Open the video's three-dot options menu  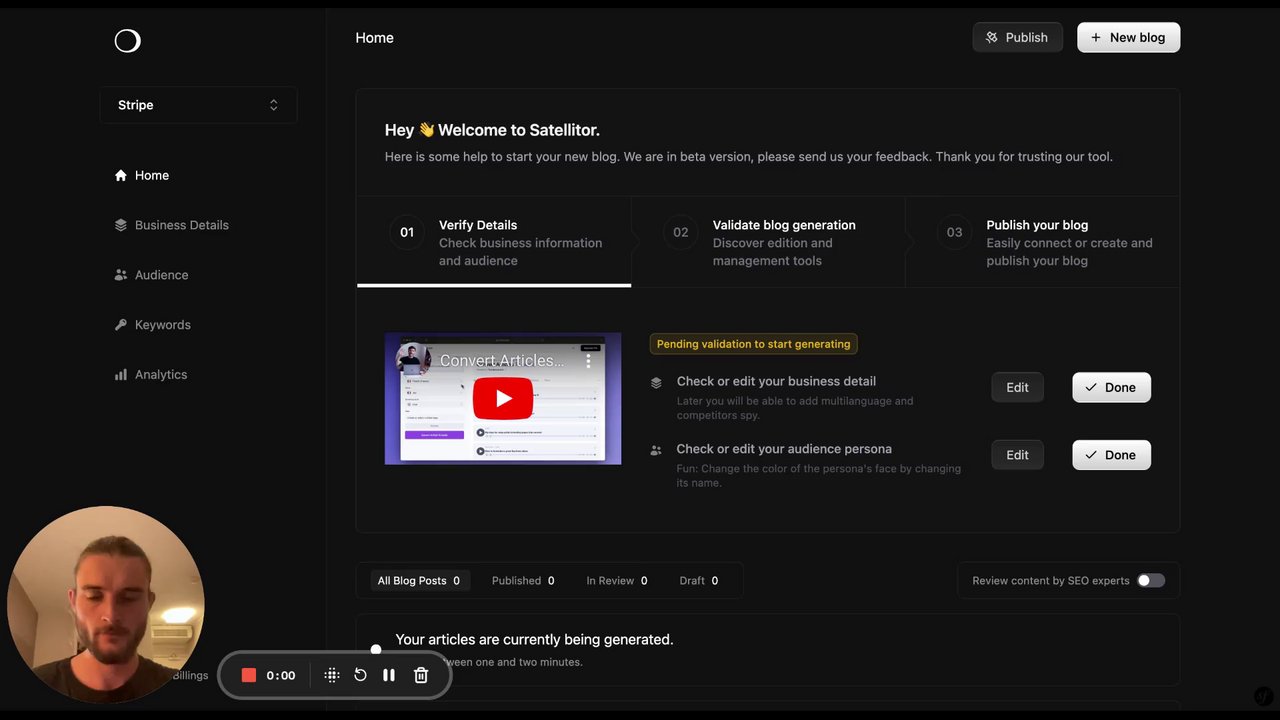click(x=588, y=360)
